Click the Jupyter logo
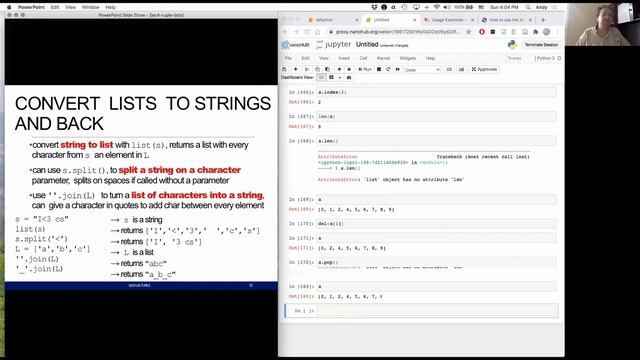This screenshot has width=640, height=360. coord(333,44)
